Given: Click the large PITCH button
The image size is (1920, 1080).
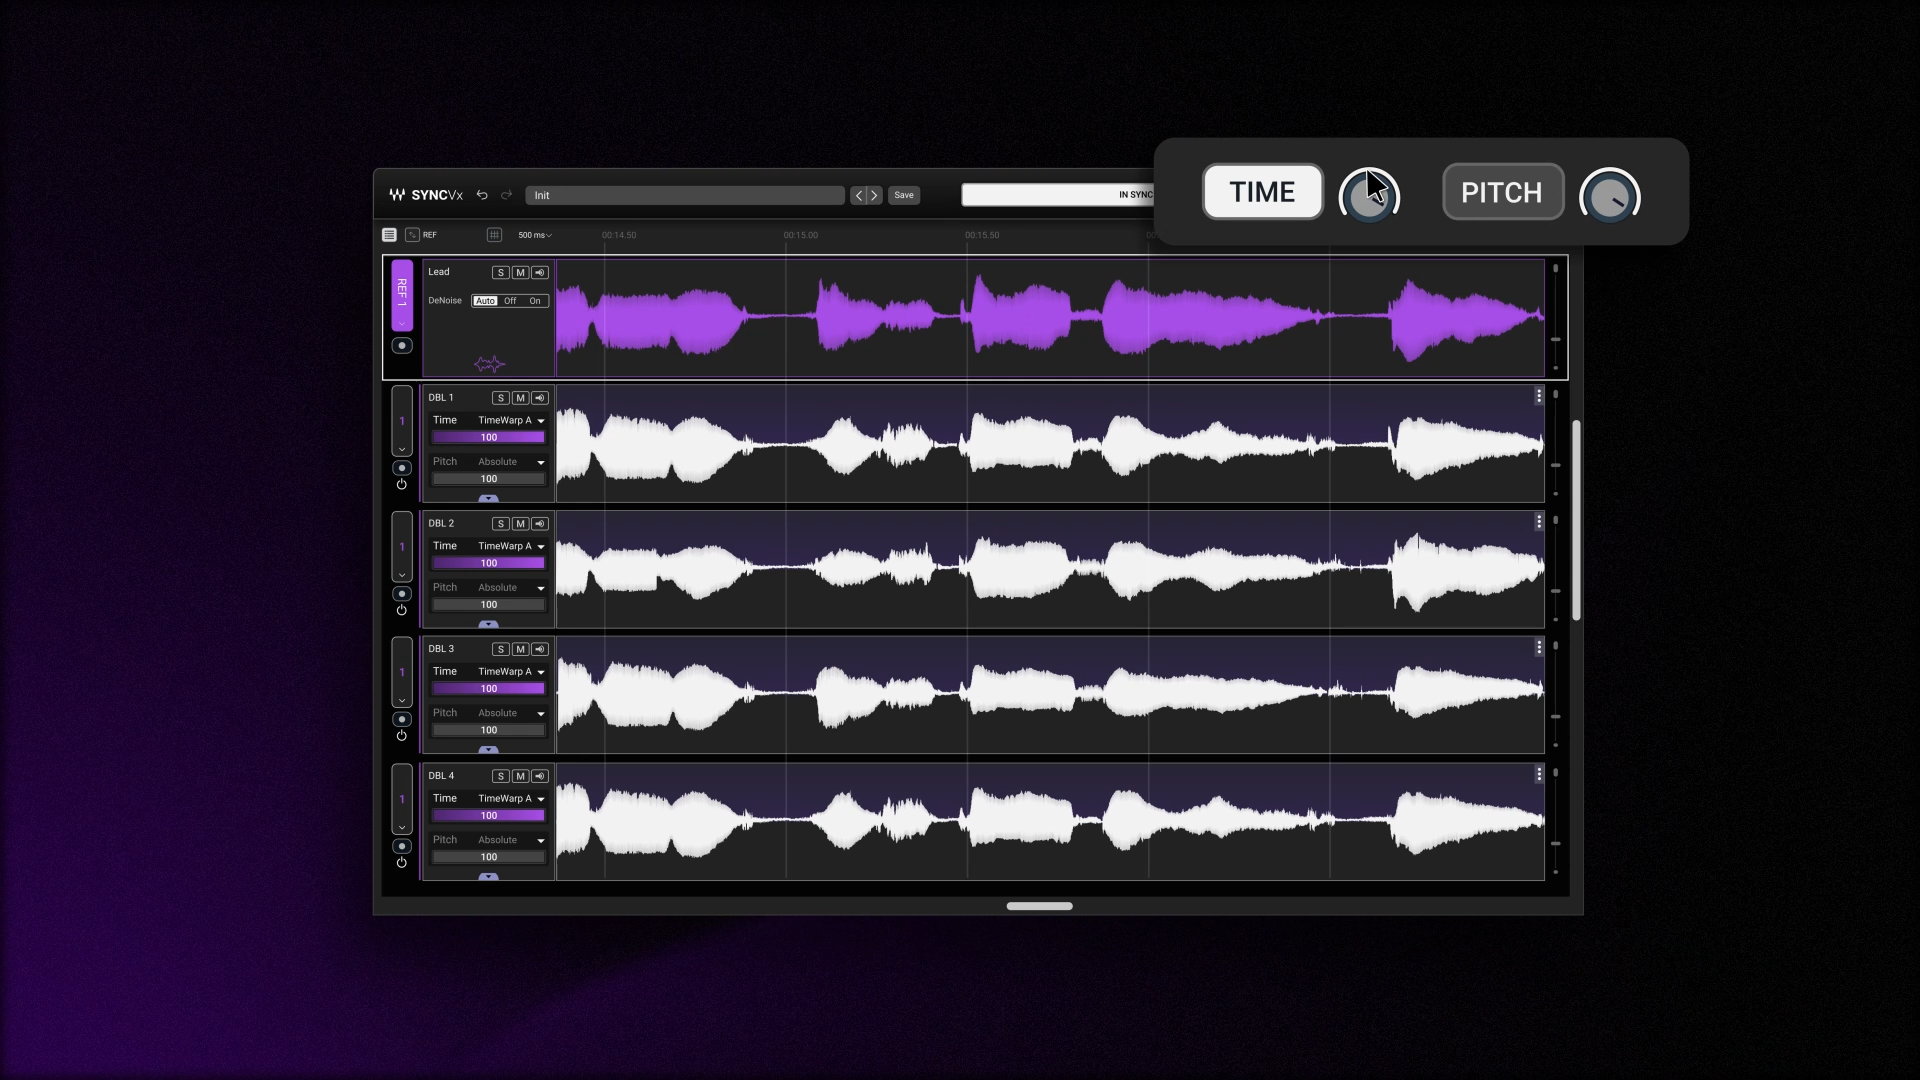Looking at the screenshot, I should [1503, 192].
